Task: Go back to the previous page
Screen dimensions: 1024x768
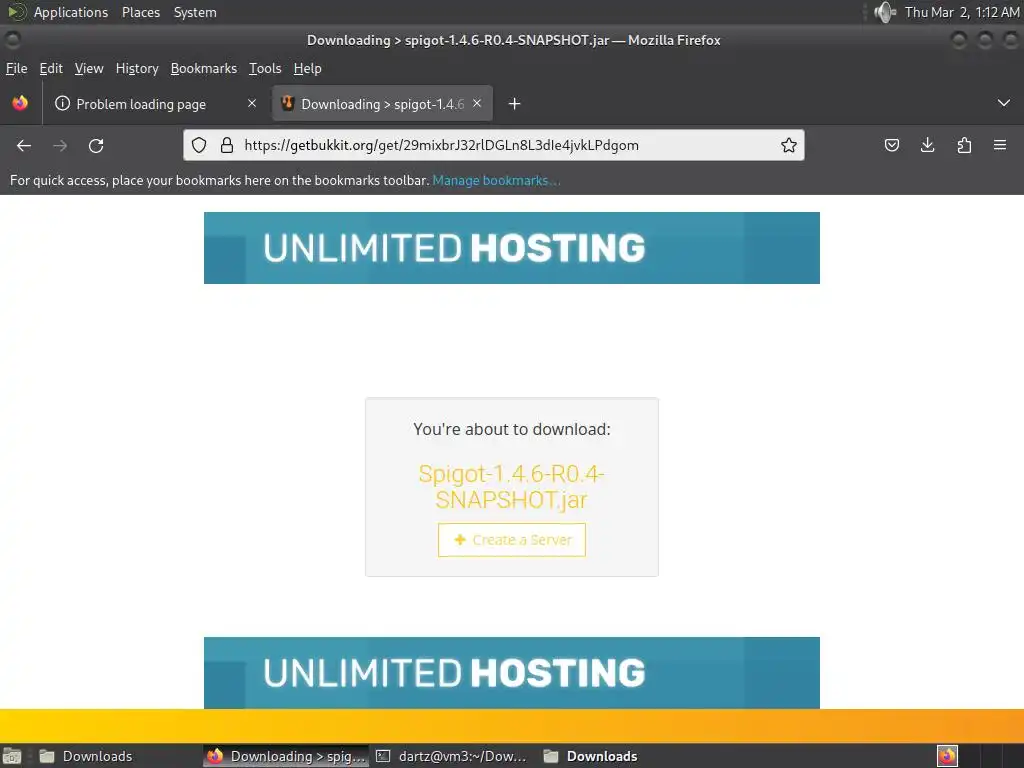Action: (x=24, y=146)
